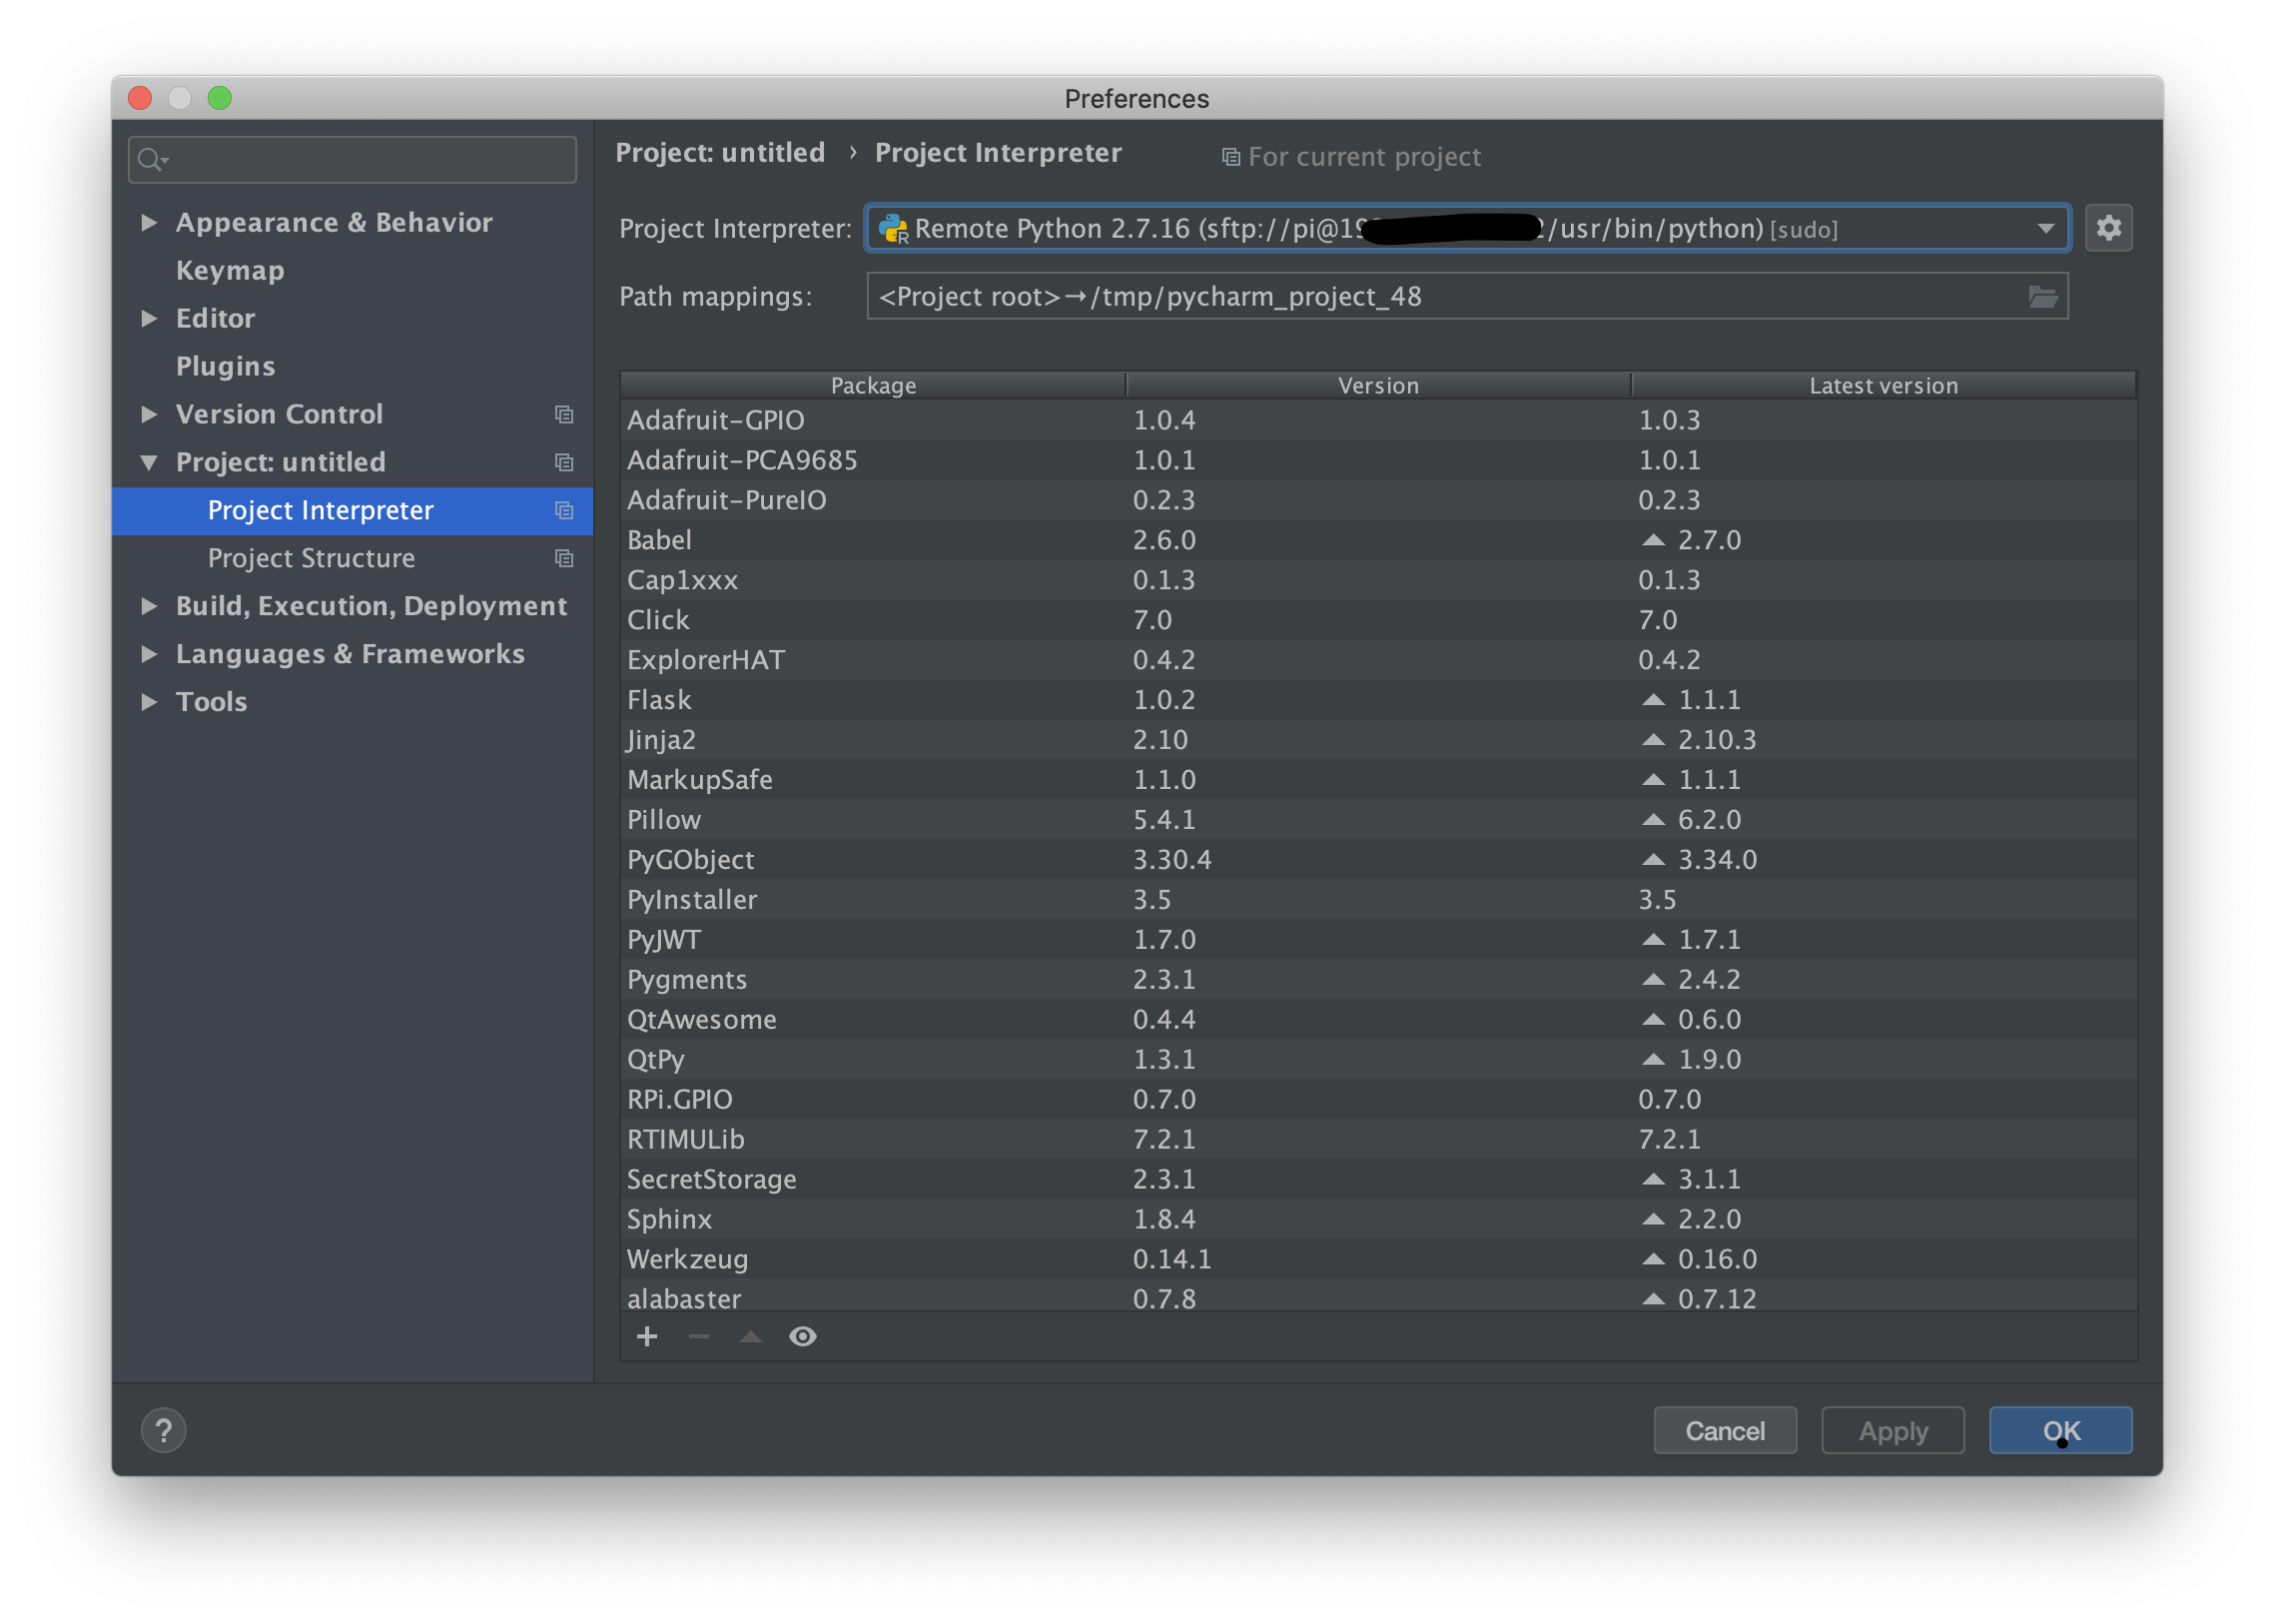Image resolution: width=2275 pixels, height=1624 pixels.
Task: Select the RTIMULib package row
Action: click(1378, 1139)
